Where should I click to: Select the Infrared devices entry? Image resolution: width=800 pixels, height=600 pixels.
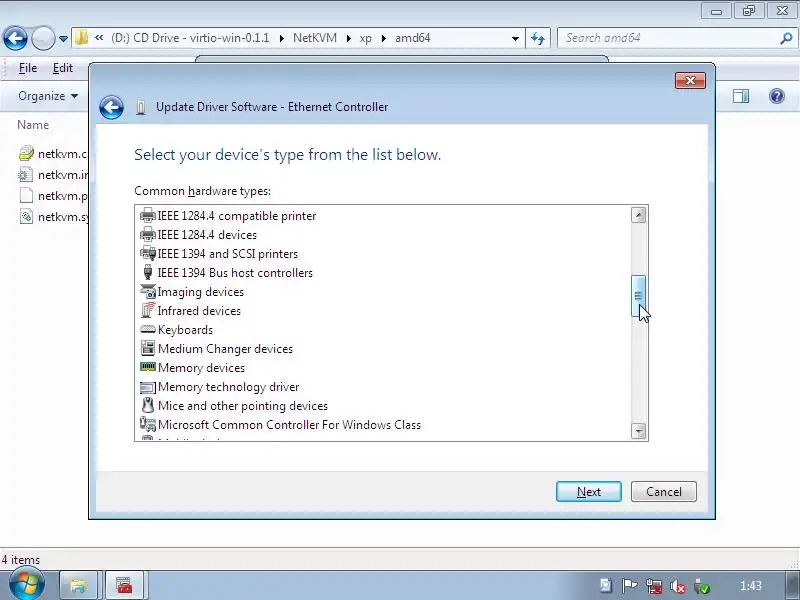[x=199, y=311]
